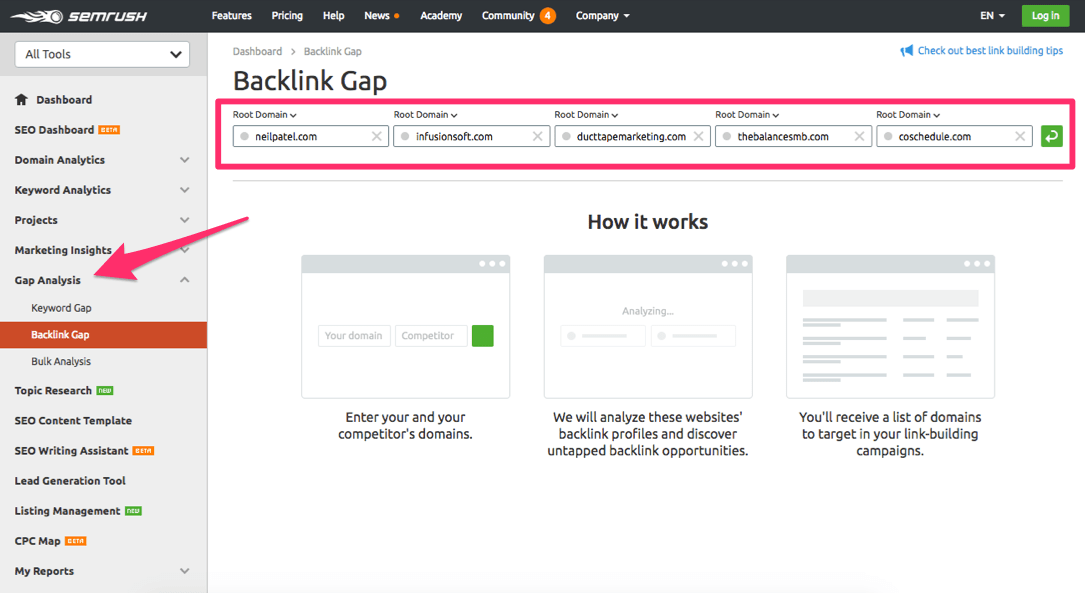This screenshot has height=593, width=1085.
Task: Click the Analyzing illustration card
Action: click(x=648, y=327)
